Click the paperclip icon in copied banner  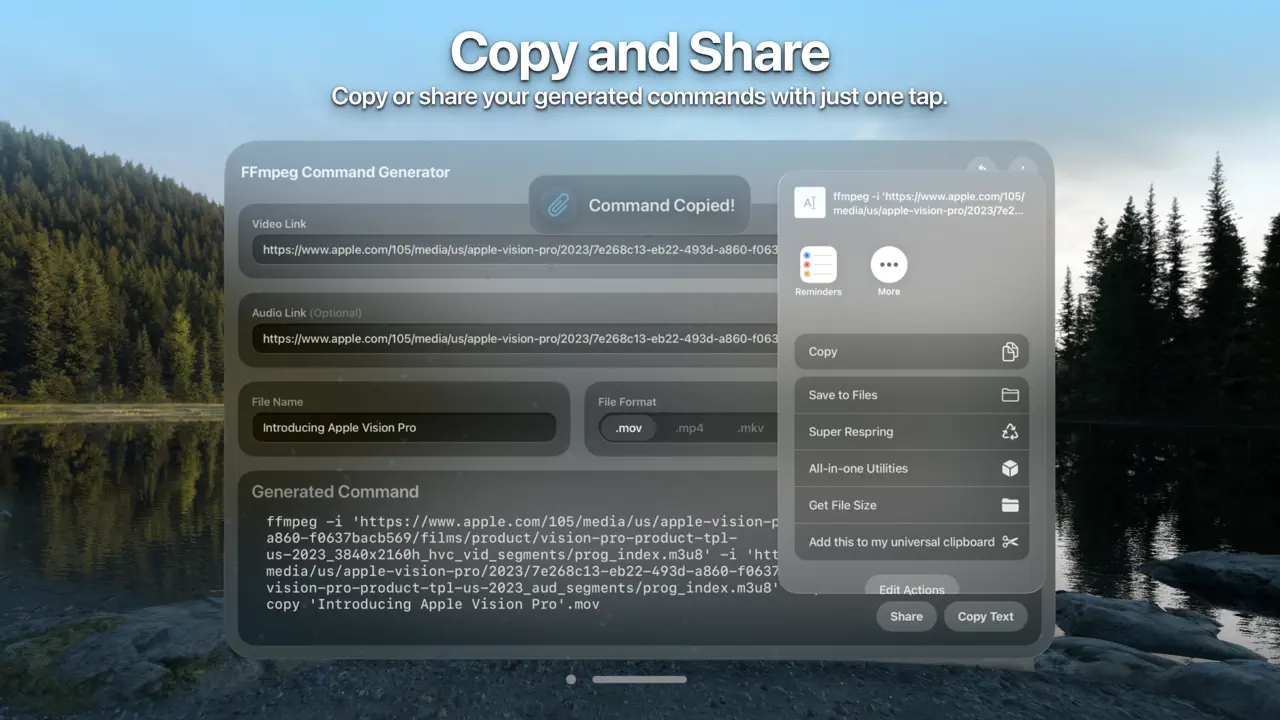[557, 205]
